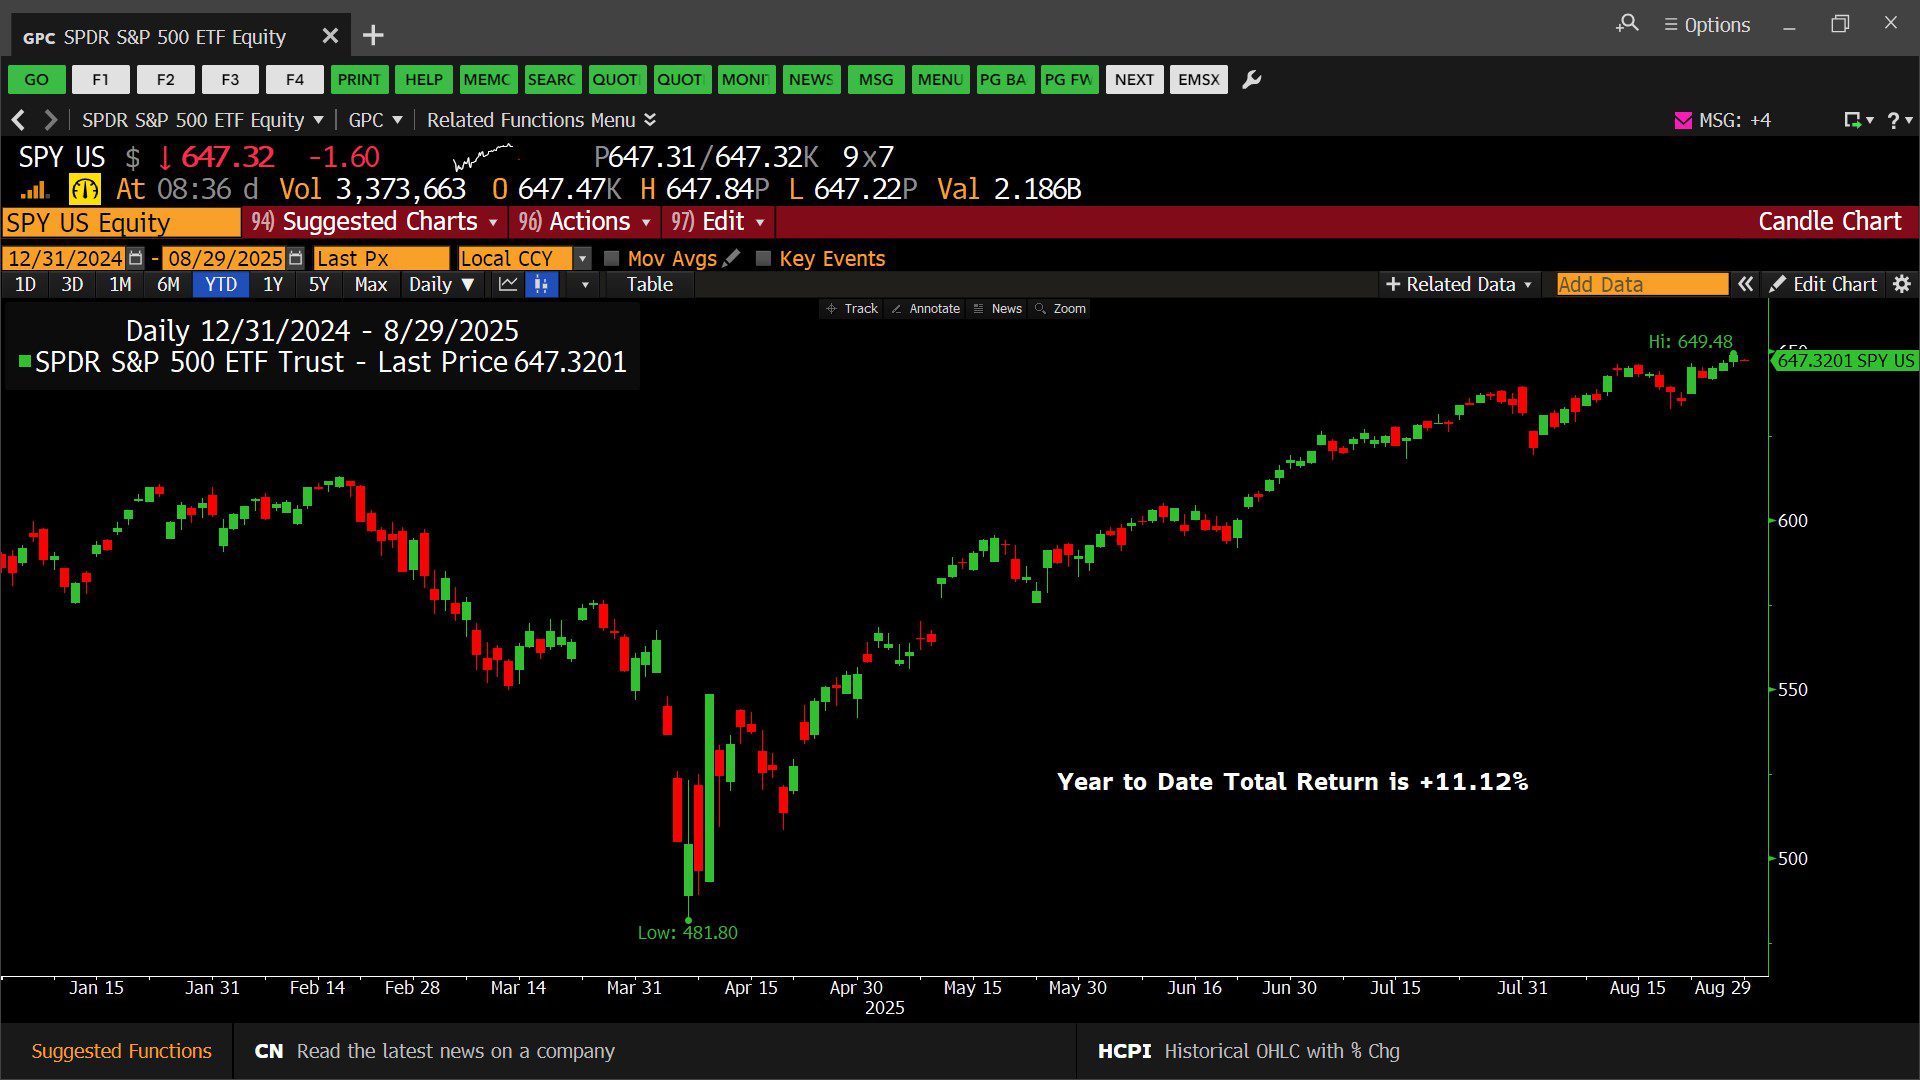1920x1080 pixels.
Task: Open the SPDR S&P 500 ETF Equity dropdown
Action: point(203,120)
